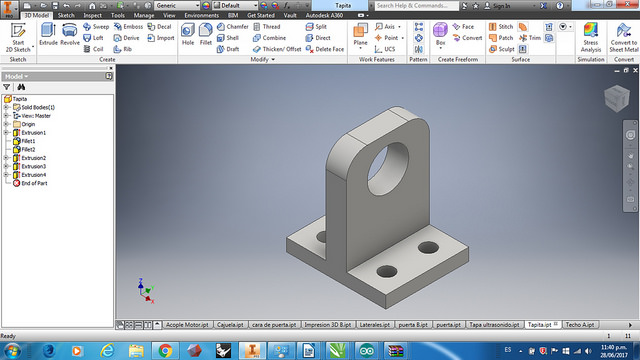Expand Extrusion2 feature node
Image resolution: width=640 pixels, height=360 pixels.
coord(6,158)
